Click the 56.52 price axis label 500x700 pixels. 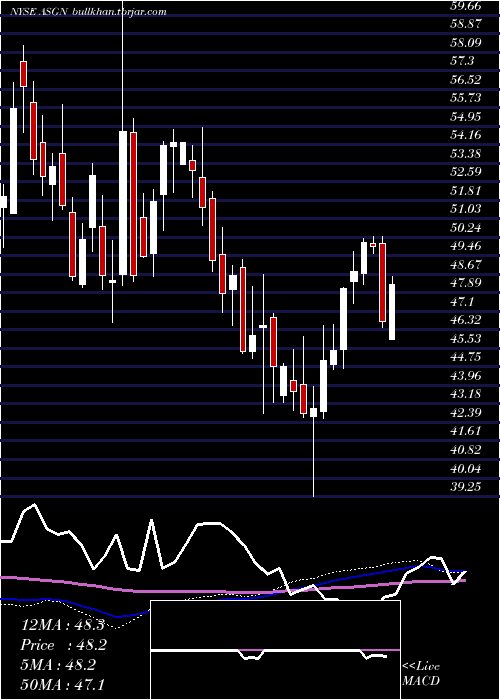pyautogui.click(x=465, y=80)
